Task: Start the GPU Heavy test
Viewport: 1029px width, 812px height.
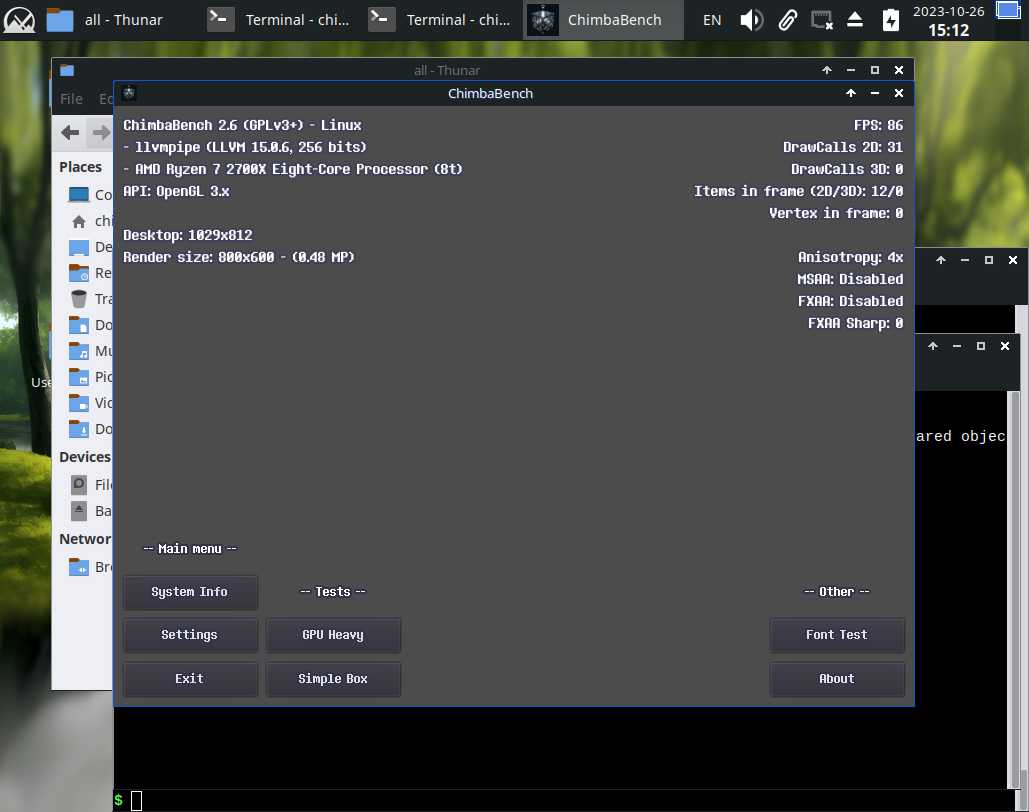Action: pos(333,635)
